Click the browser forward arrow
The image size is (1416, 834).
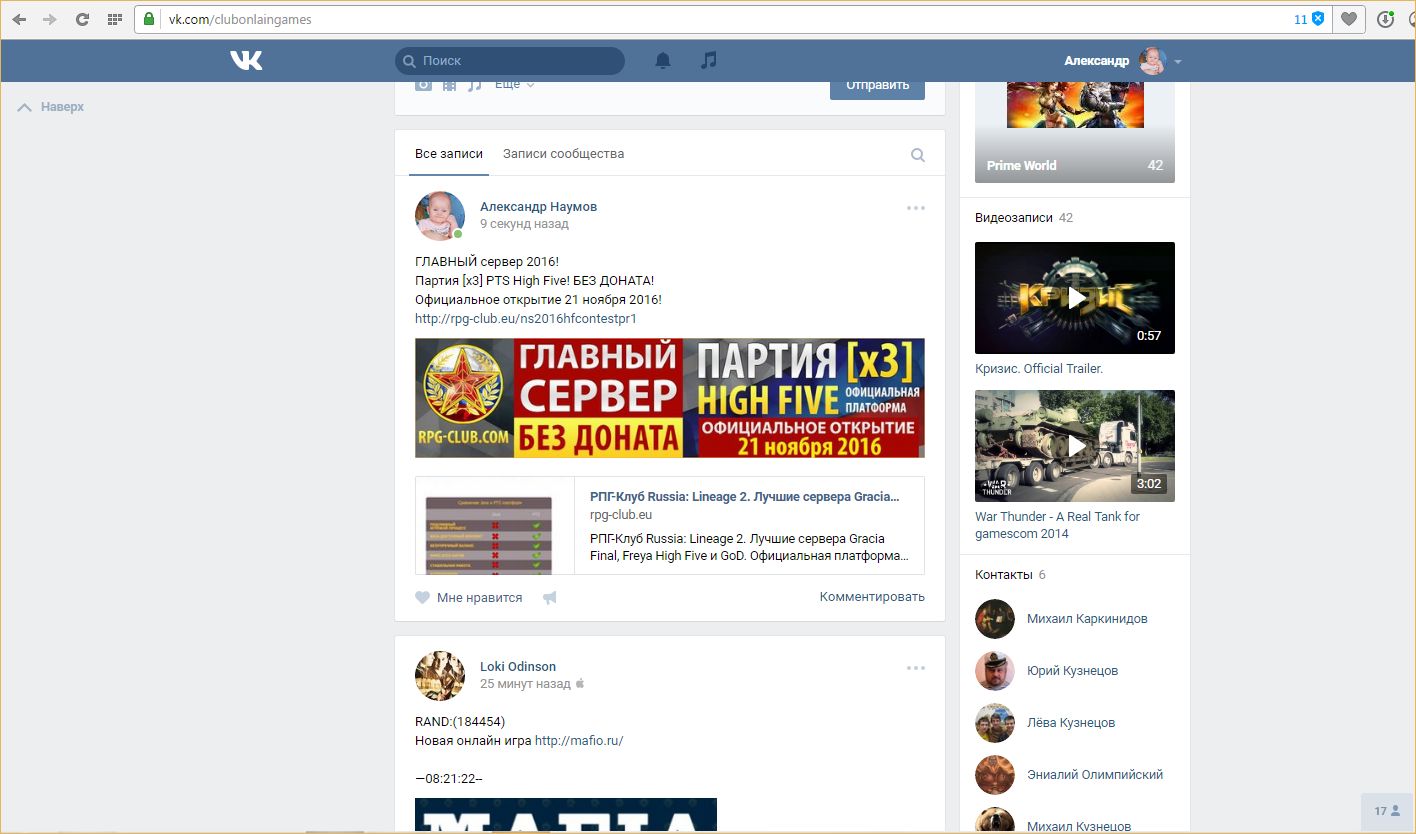(50, 19)
